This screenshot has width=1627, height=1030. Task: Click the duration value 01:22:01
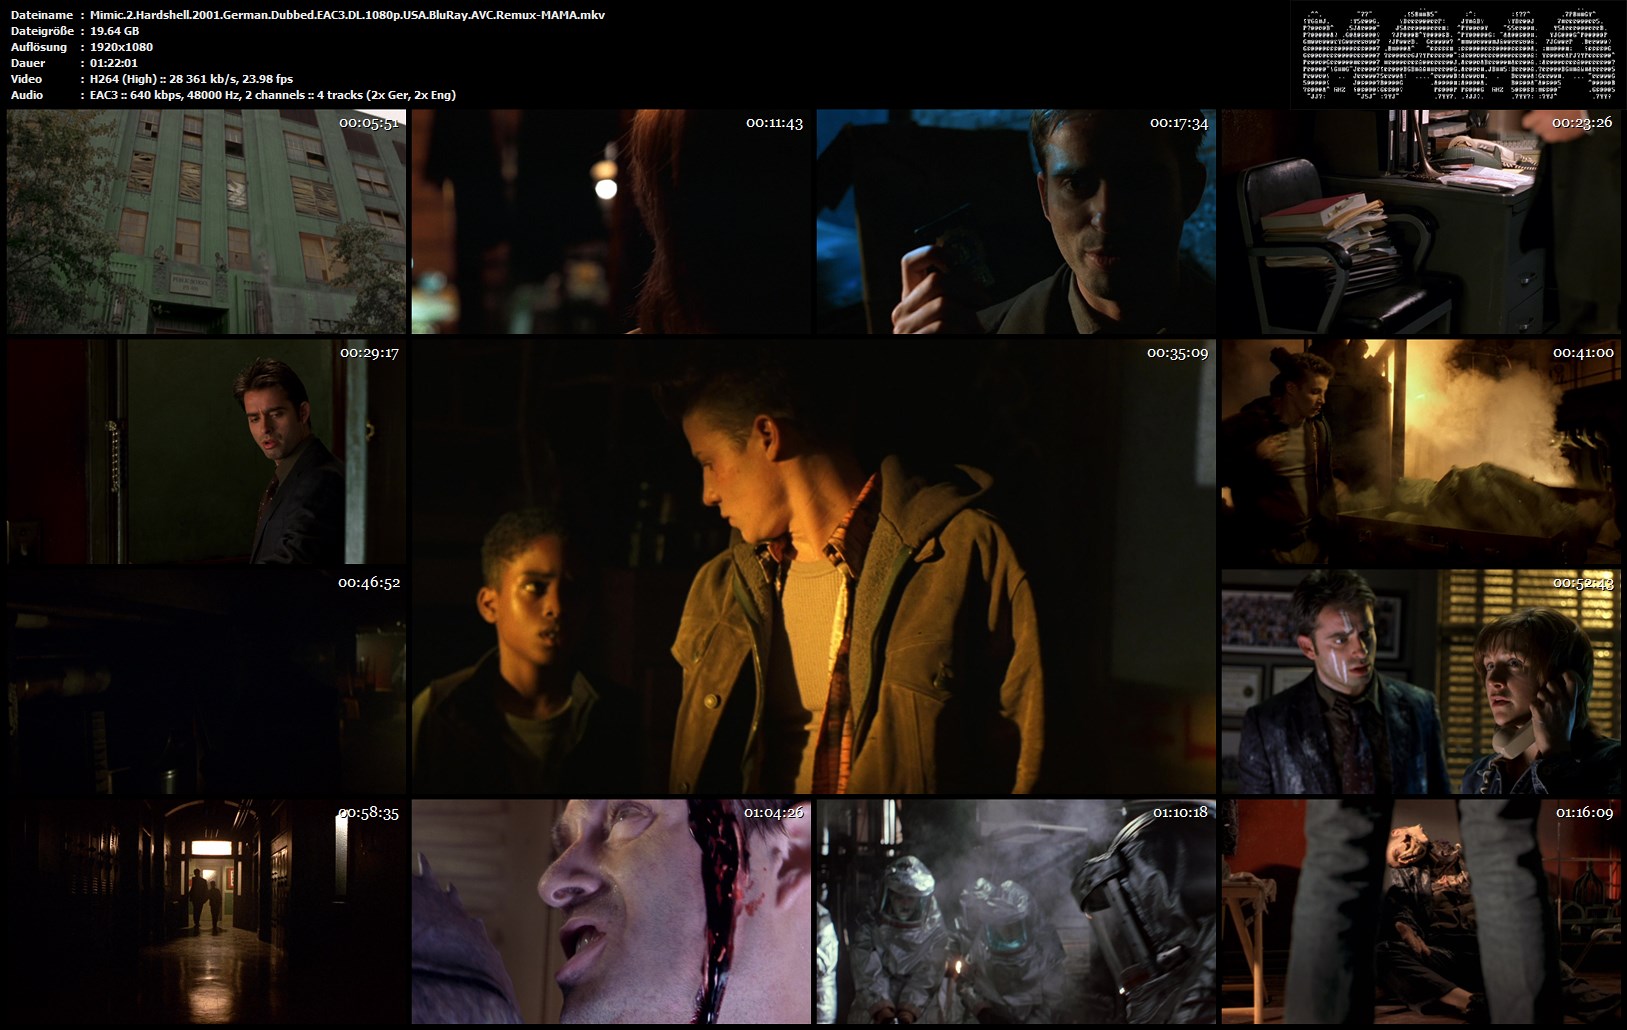114,63
